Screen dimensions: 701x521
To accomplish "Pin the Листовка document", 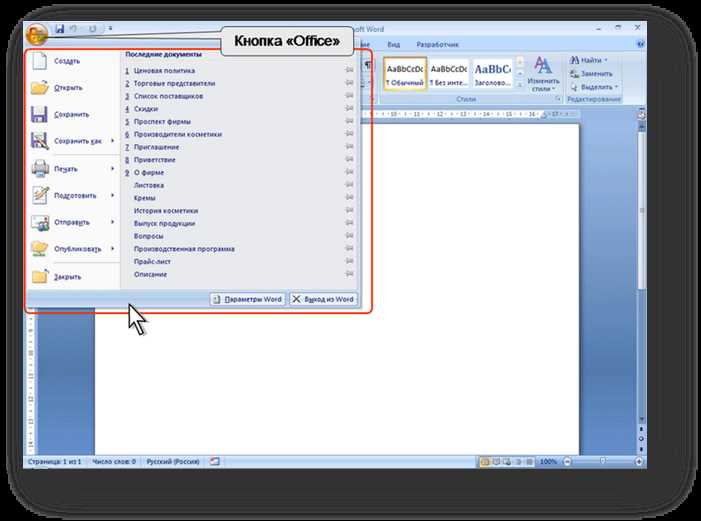I will (x=349, y=185).
